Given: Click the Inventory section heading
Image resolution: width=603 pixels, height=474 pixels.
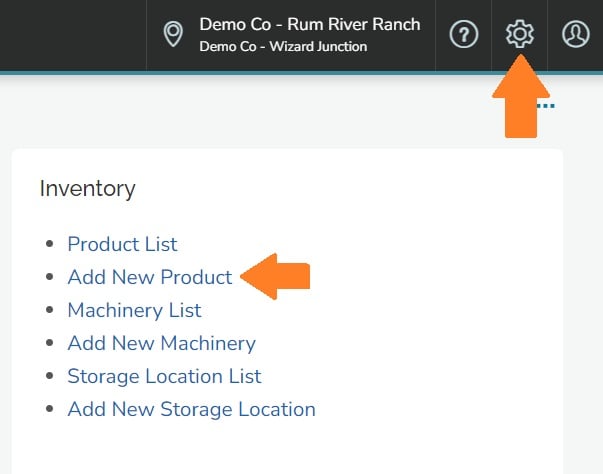Looking at the screenshot, I should [87, 188].
